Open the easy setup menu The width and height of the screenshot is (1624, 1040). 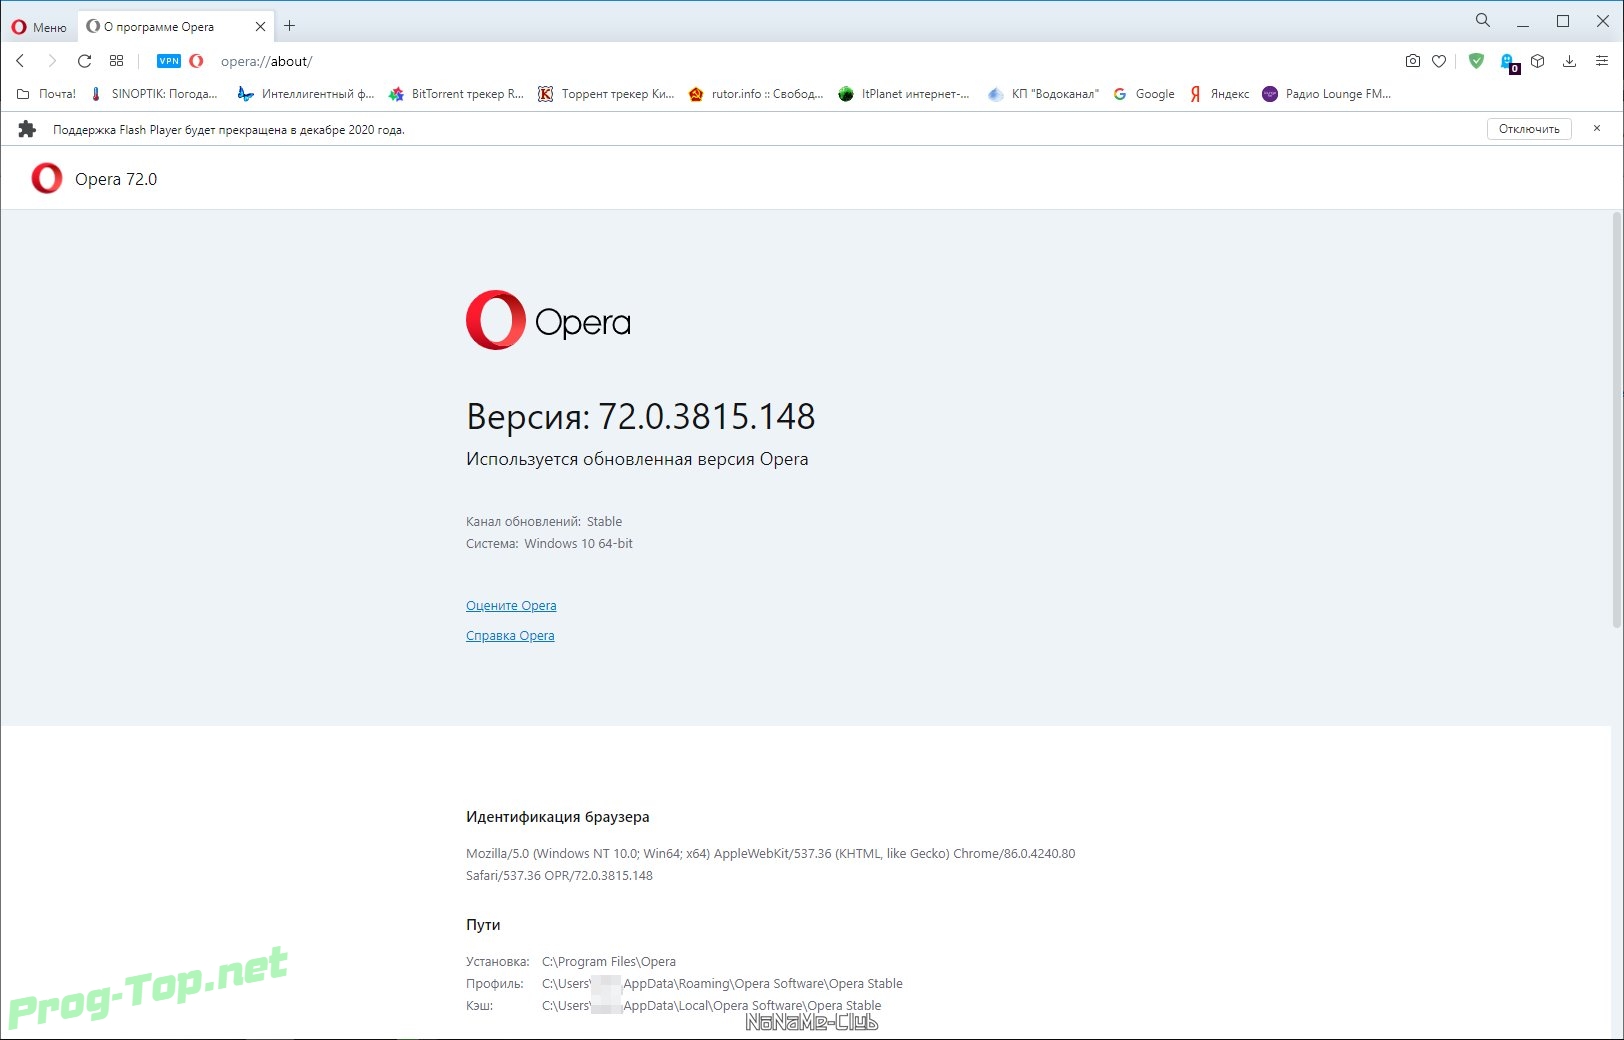[x=1601, y=61]
